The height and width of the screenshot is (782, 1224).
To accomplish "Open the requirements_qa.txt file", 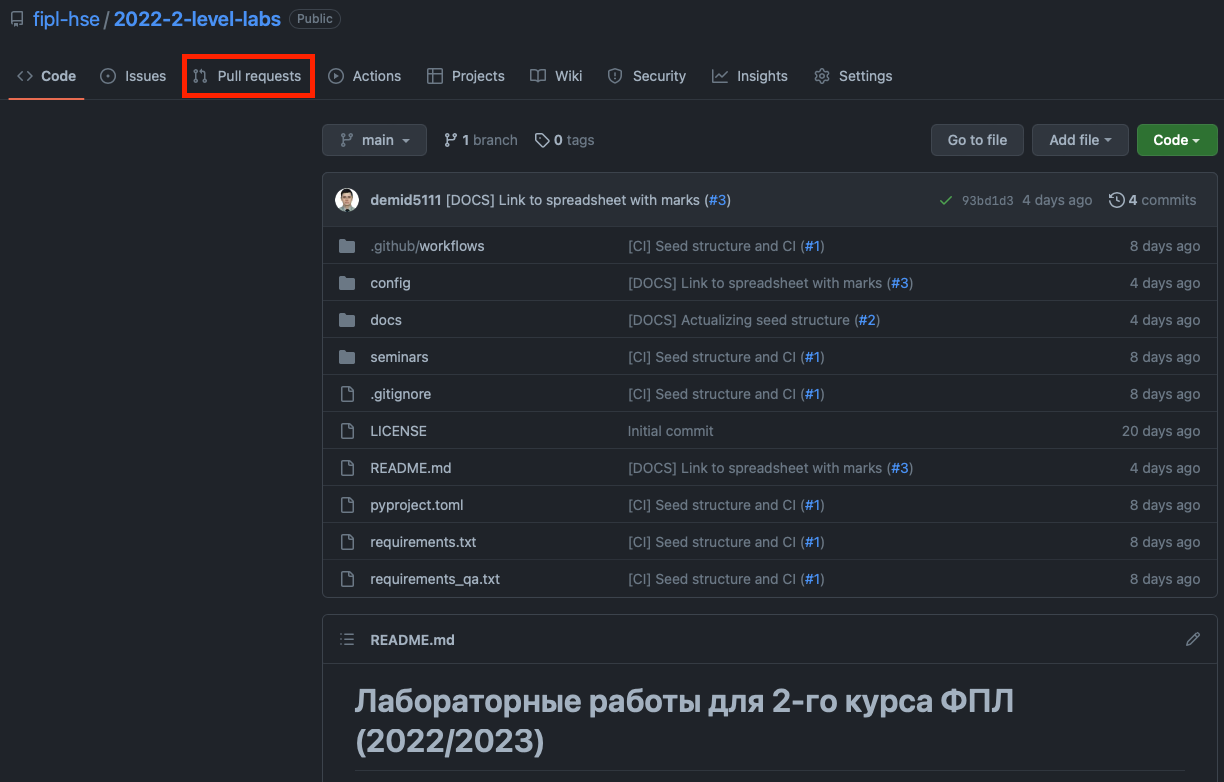I will (x=435, y=579).
